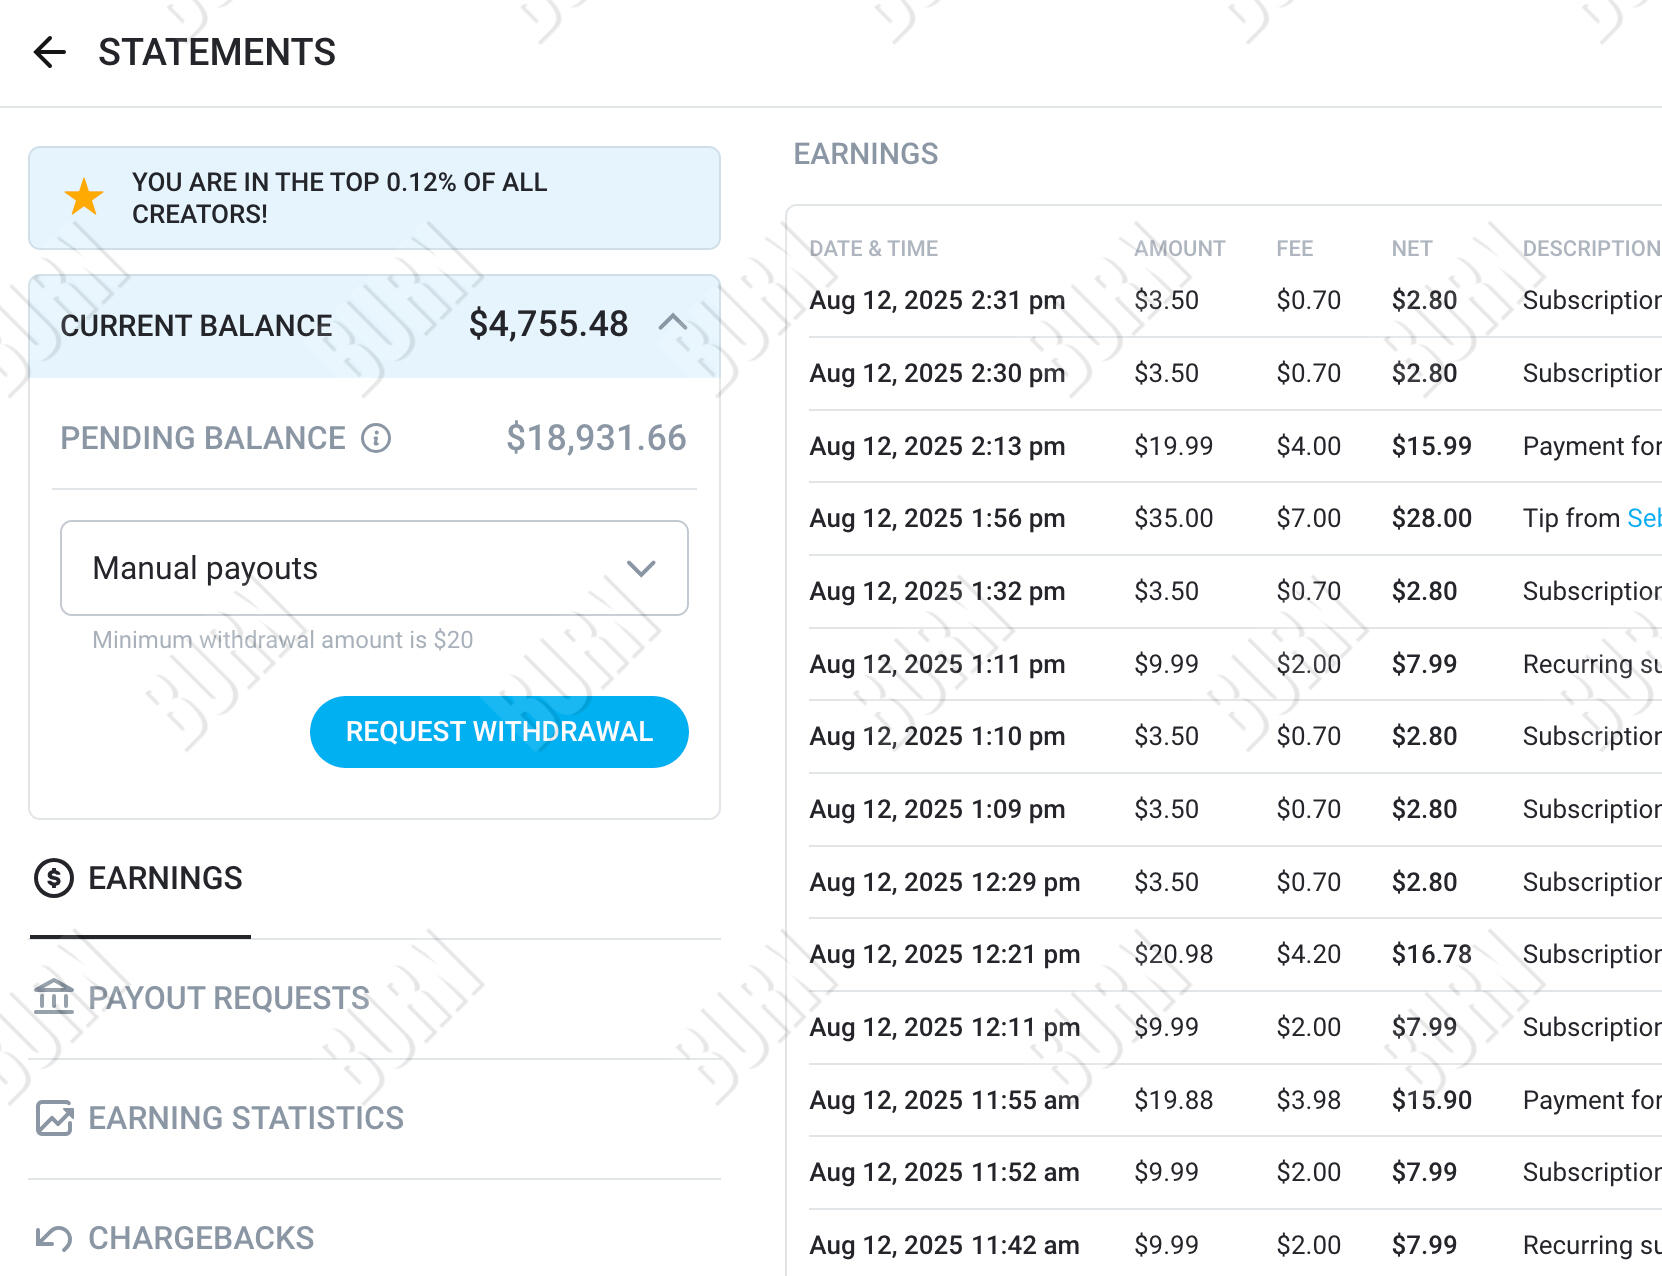Click the bank icon for Payout Requests
Image resolution: width=1662 pixels, height=1276 pixels.
[x=54, y=998]
